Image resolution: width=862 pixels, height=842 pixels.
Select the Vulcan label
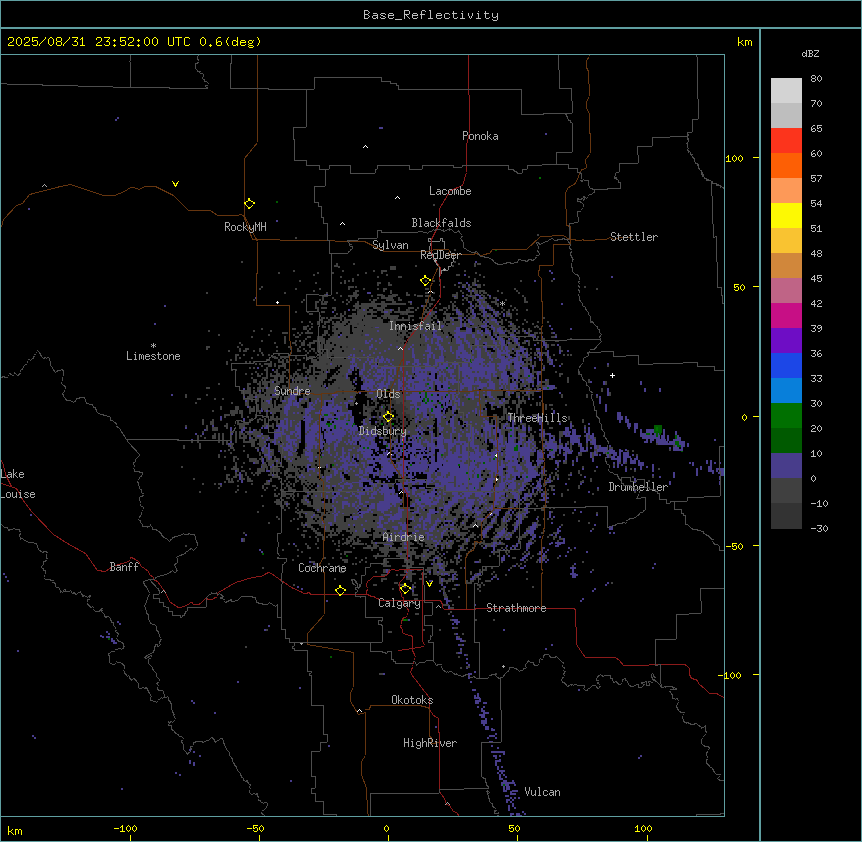coord(542,792)
